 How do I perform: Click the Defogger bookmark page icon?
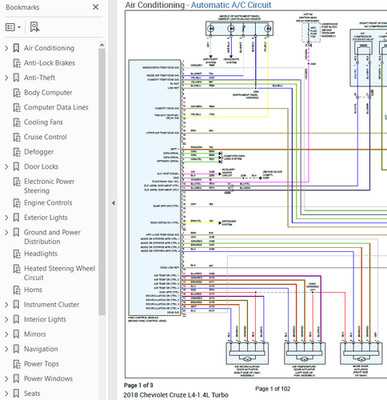coord(16,152)
